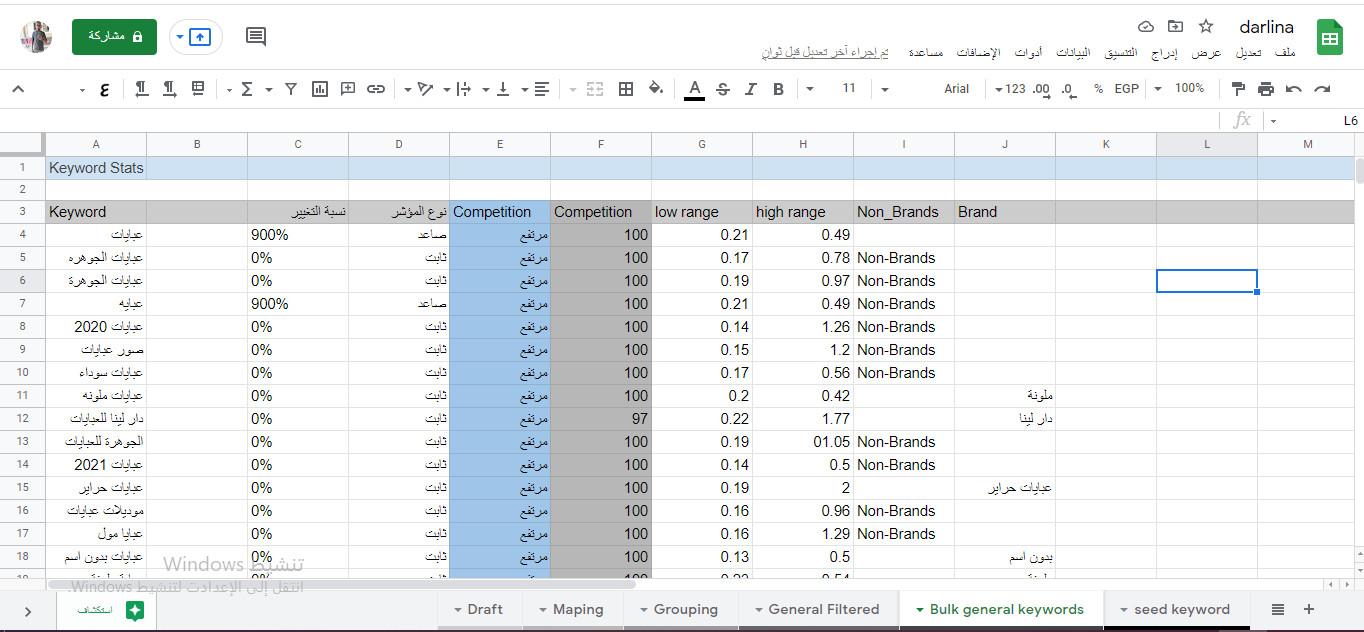Image resolution: width=1364 pixels, height=632 pixels.
Task: Add a new sheet with the plus button
Action: (x=1308, y=608)
